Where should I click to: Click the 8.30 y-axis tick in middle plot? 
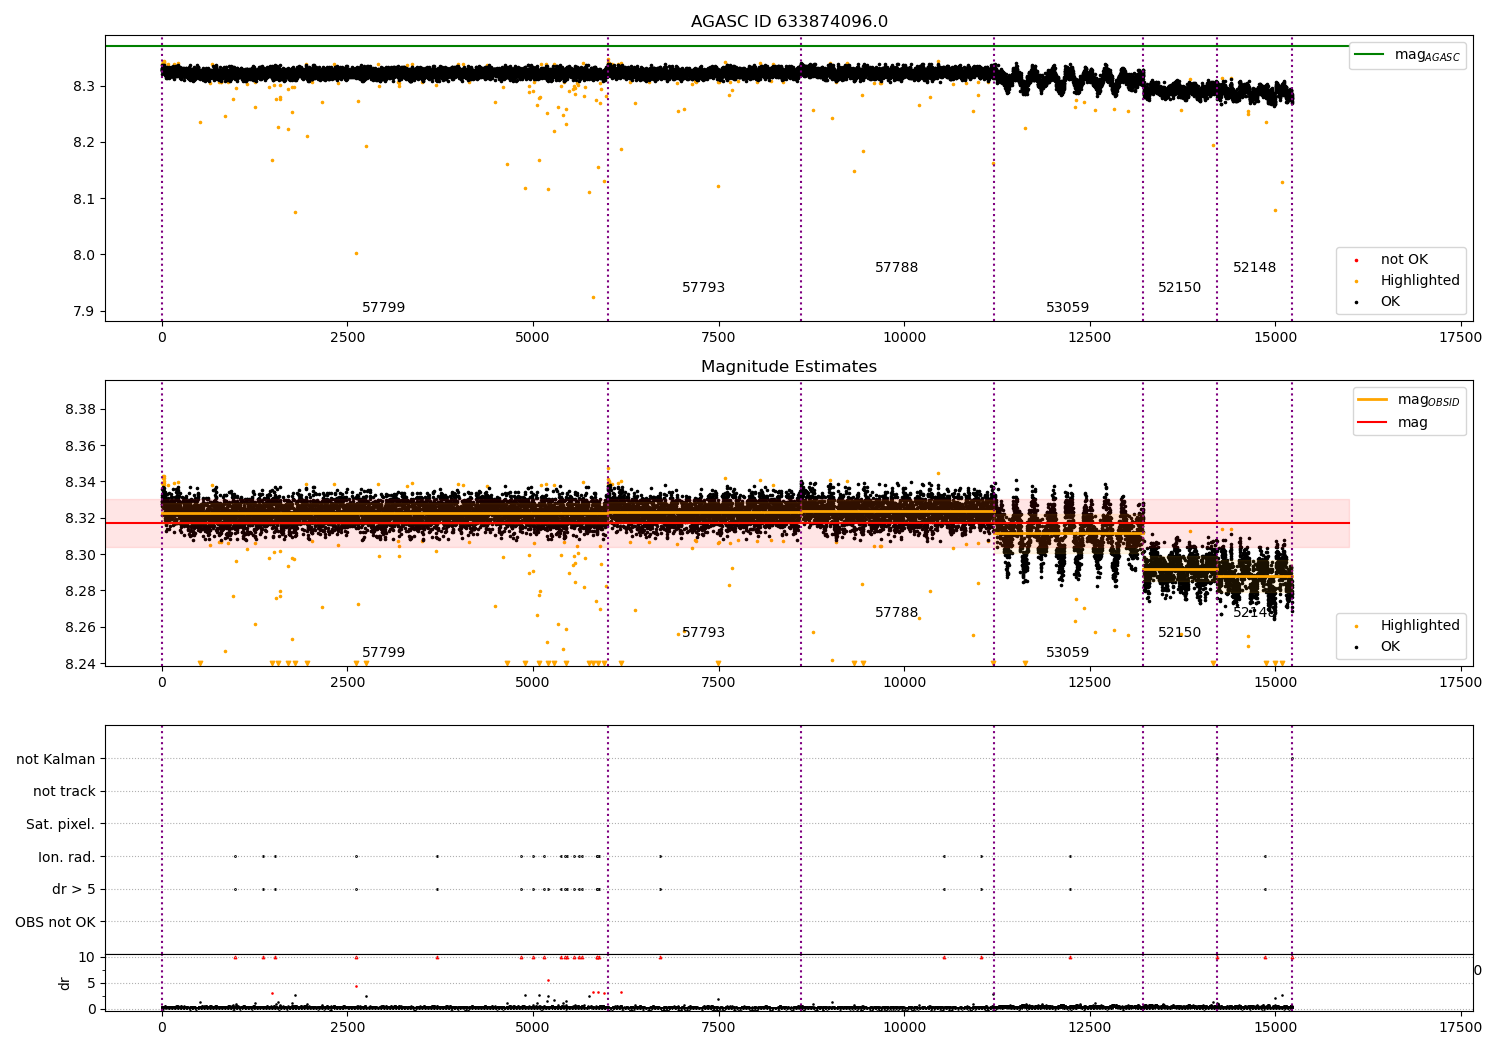(80, 555)
